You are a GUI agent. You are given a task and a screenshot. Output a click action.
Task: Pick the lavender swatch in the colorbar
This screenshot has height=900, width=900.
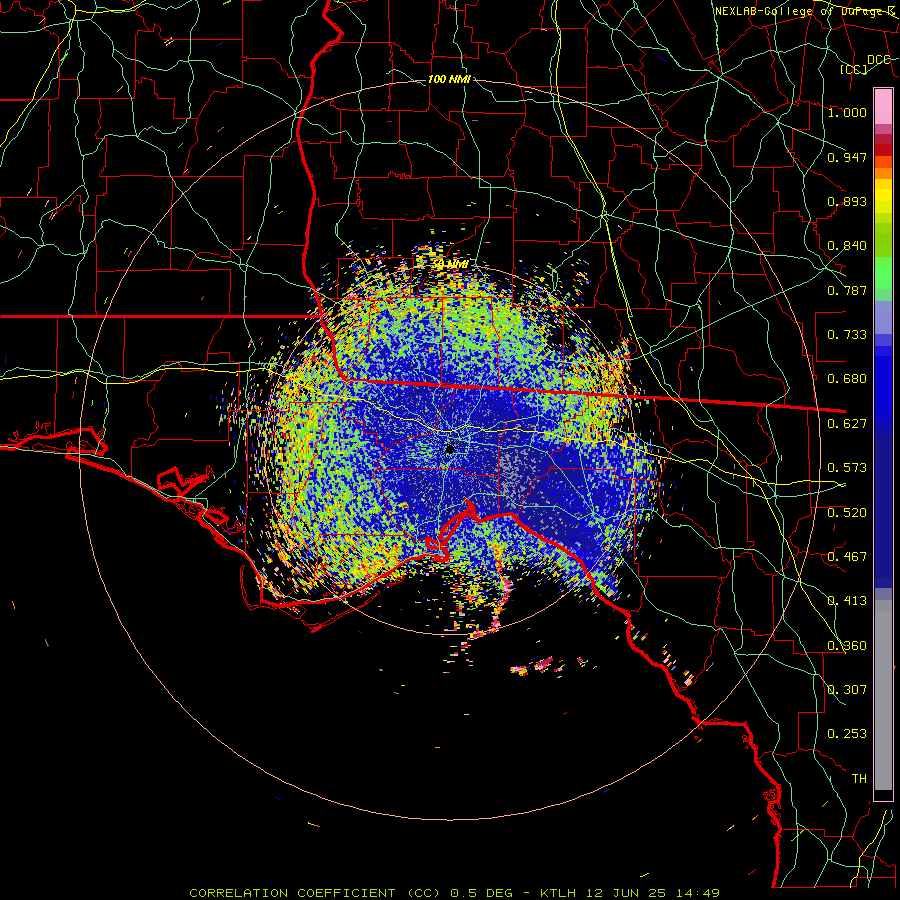(x=883, y=317)
